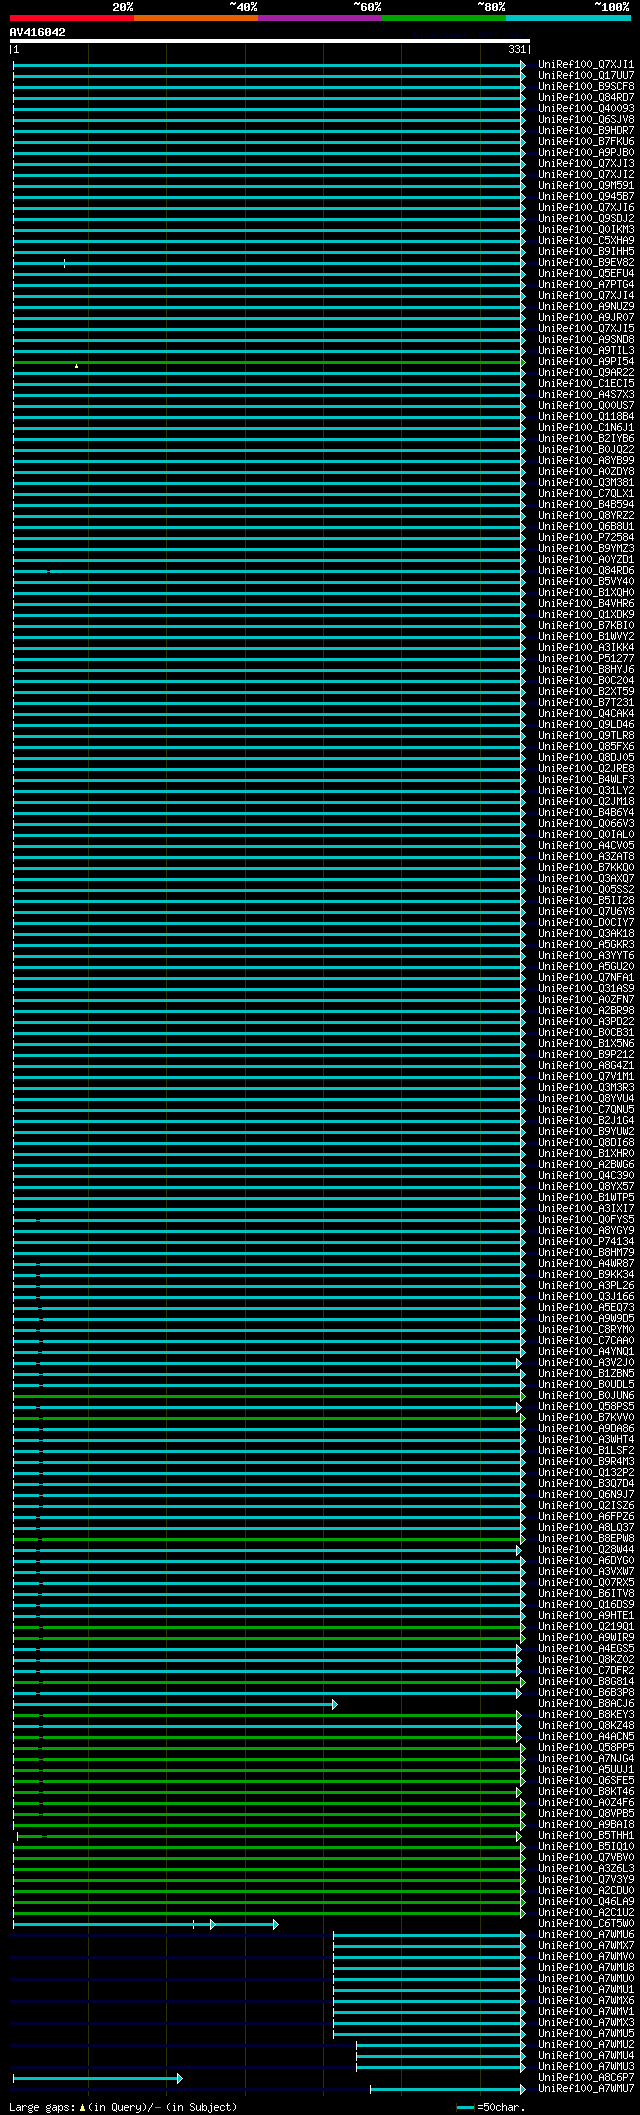Open the UniRef100_Q9TLR8 hit label
The width and height of the screenshot is (640, 2115).
(586, 735)
